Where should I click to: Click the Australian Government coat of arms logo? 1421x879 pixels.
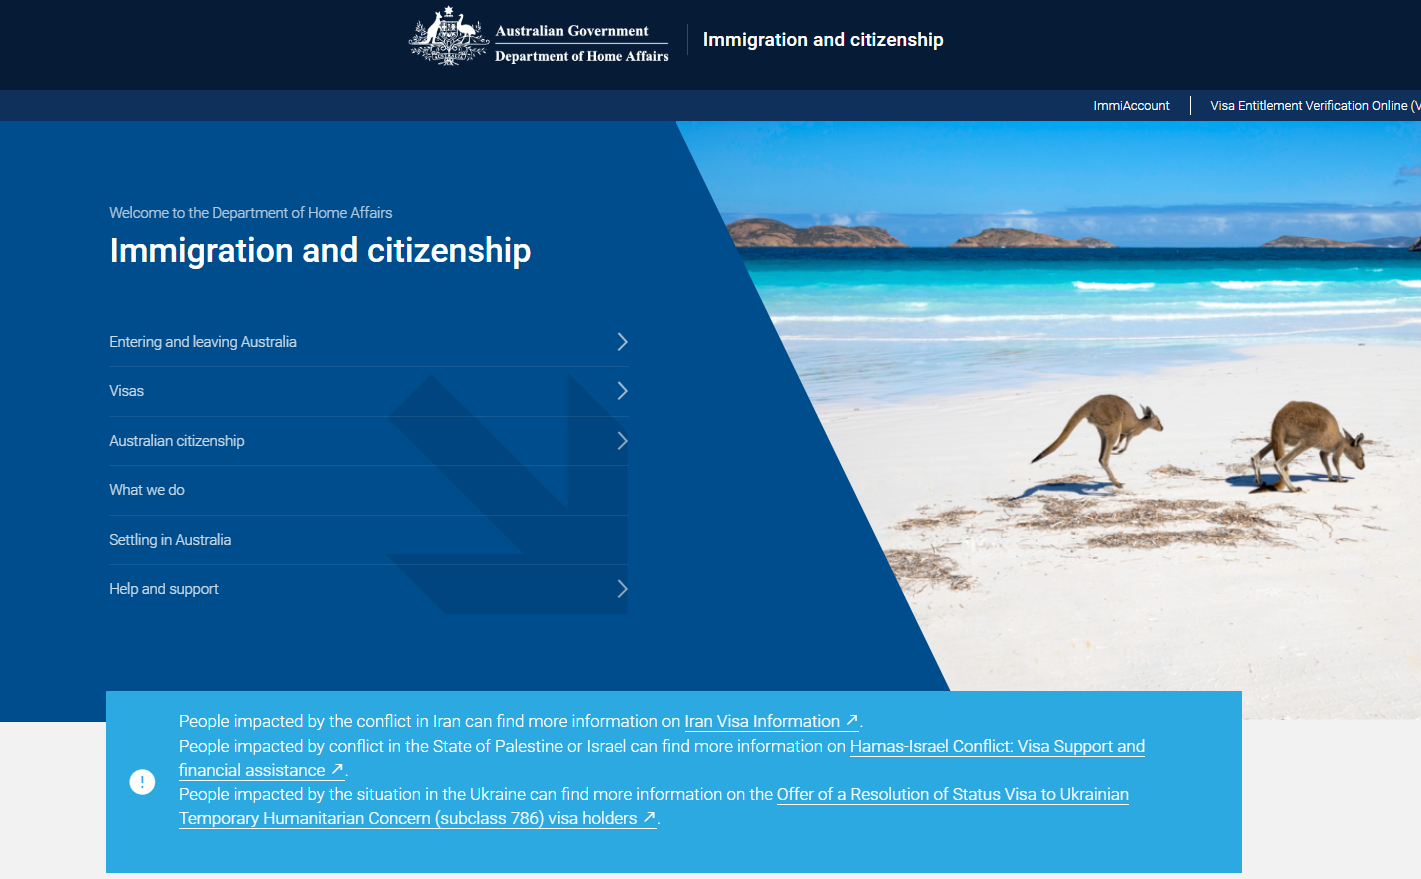point(448,38)
